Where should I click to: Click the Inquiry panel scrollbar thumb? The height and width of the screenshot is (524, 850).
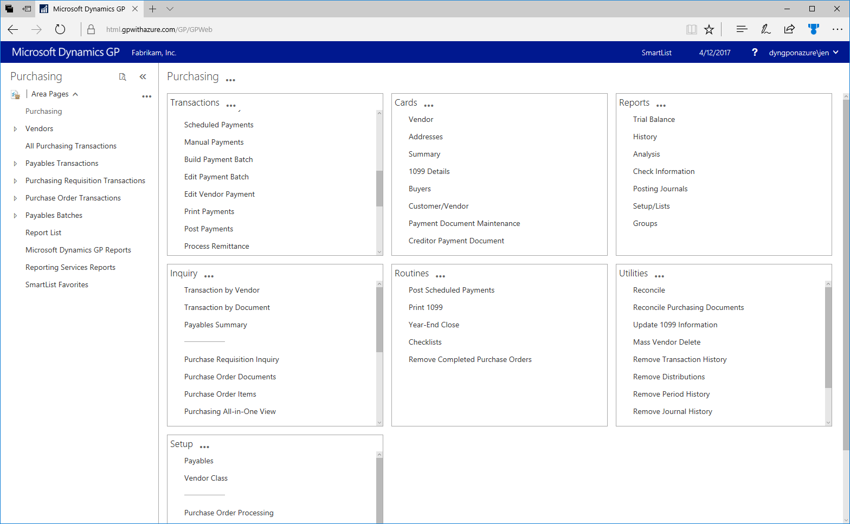pos(379,320)
